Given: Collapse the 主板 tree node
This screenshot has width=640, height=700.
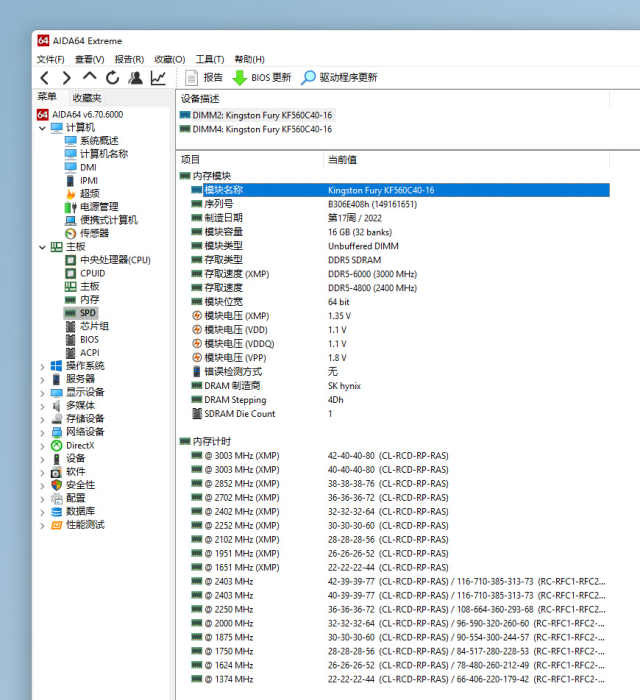Looking at the screenshot, I should pos(42,247).
